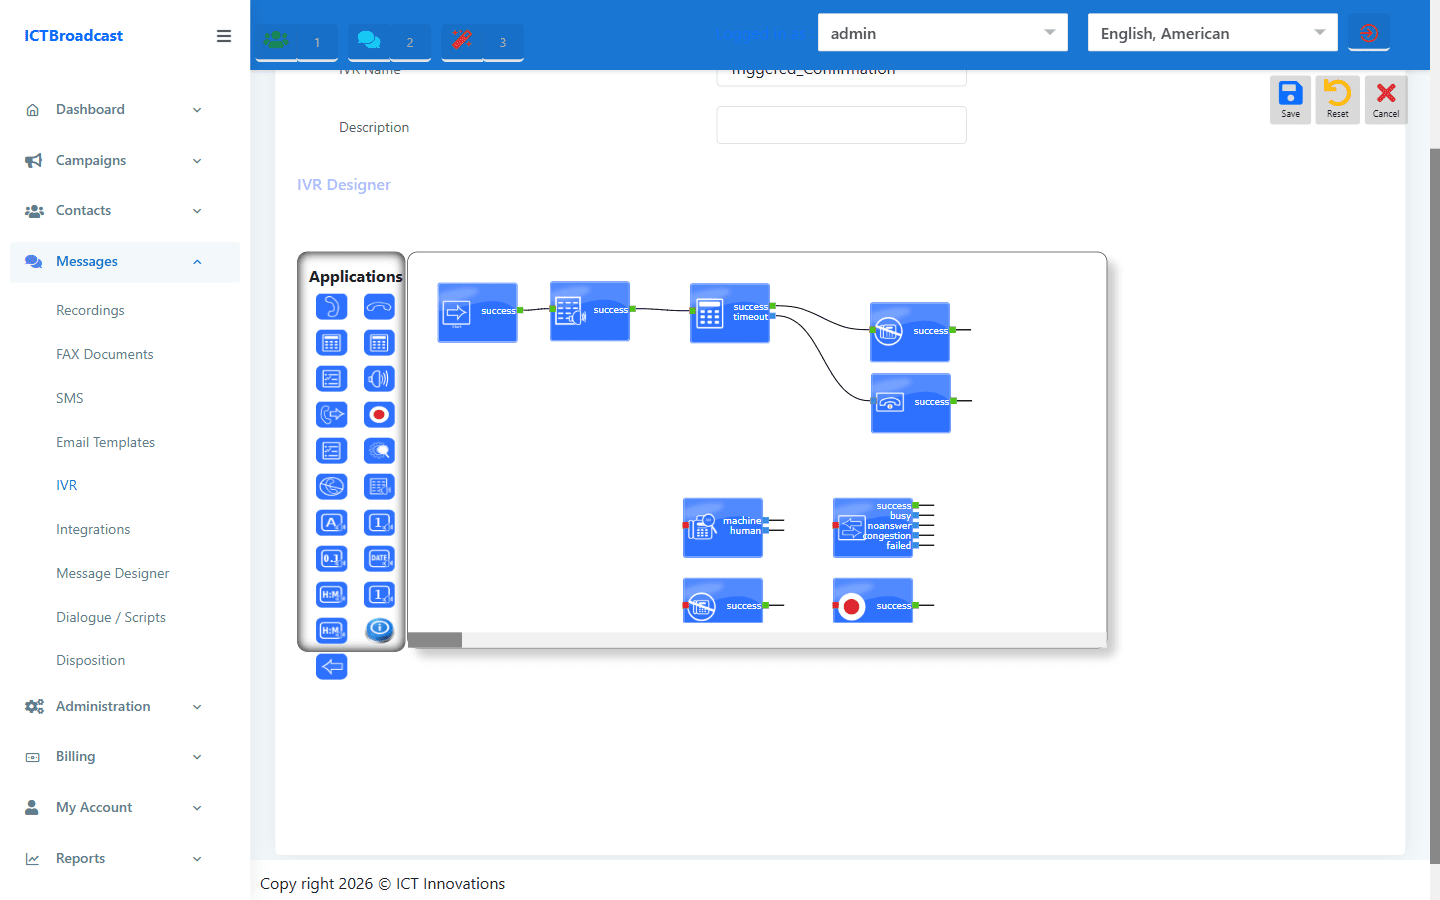Screen dimensions: 1440x900
Task: Click the 'IVR Designer' heading text
Action: (344, 185)
